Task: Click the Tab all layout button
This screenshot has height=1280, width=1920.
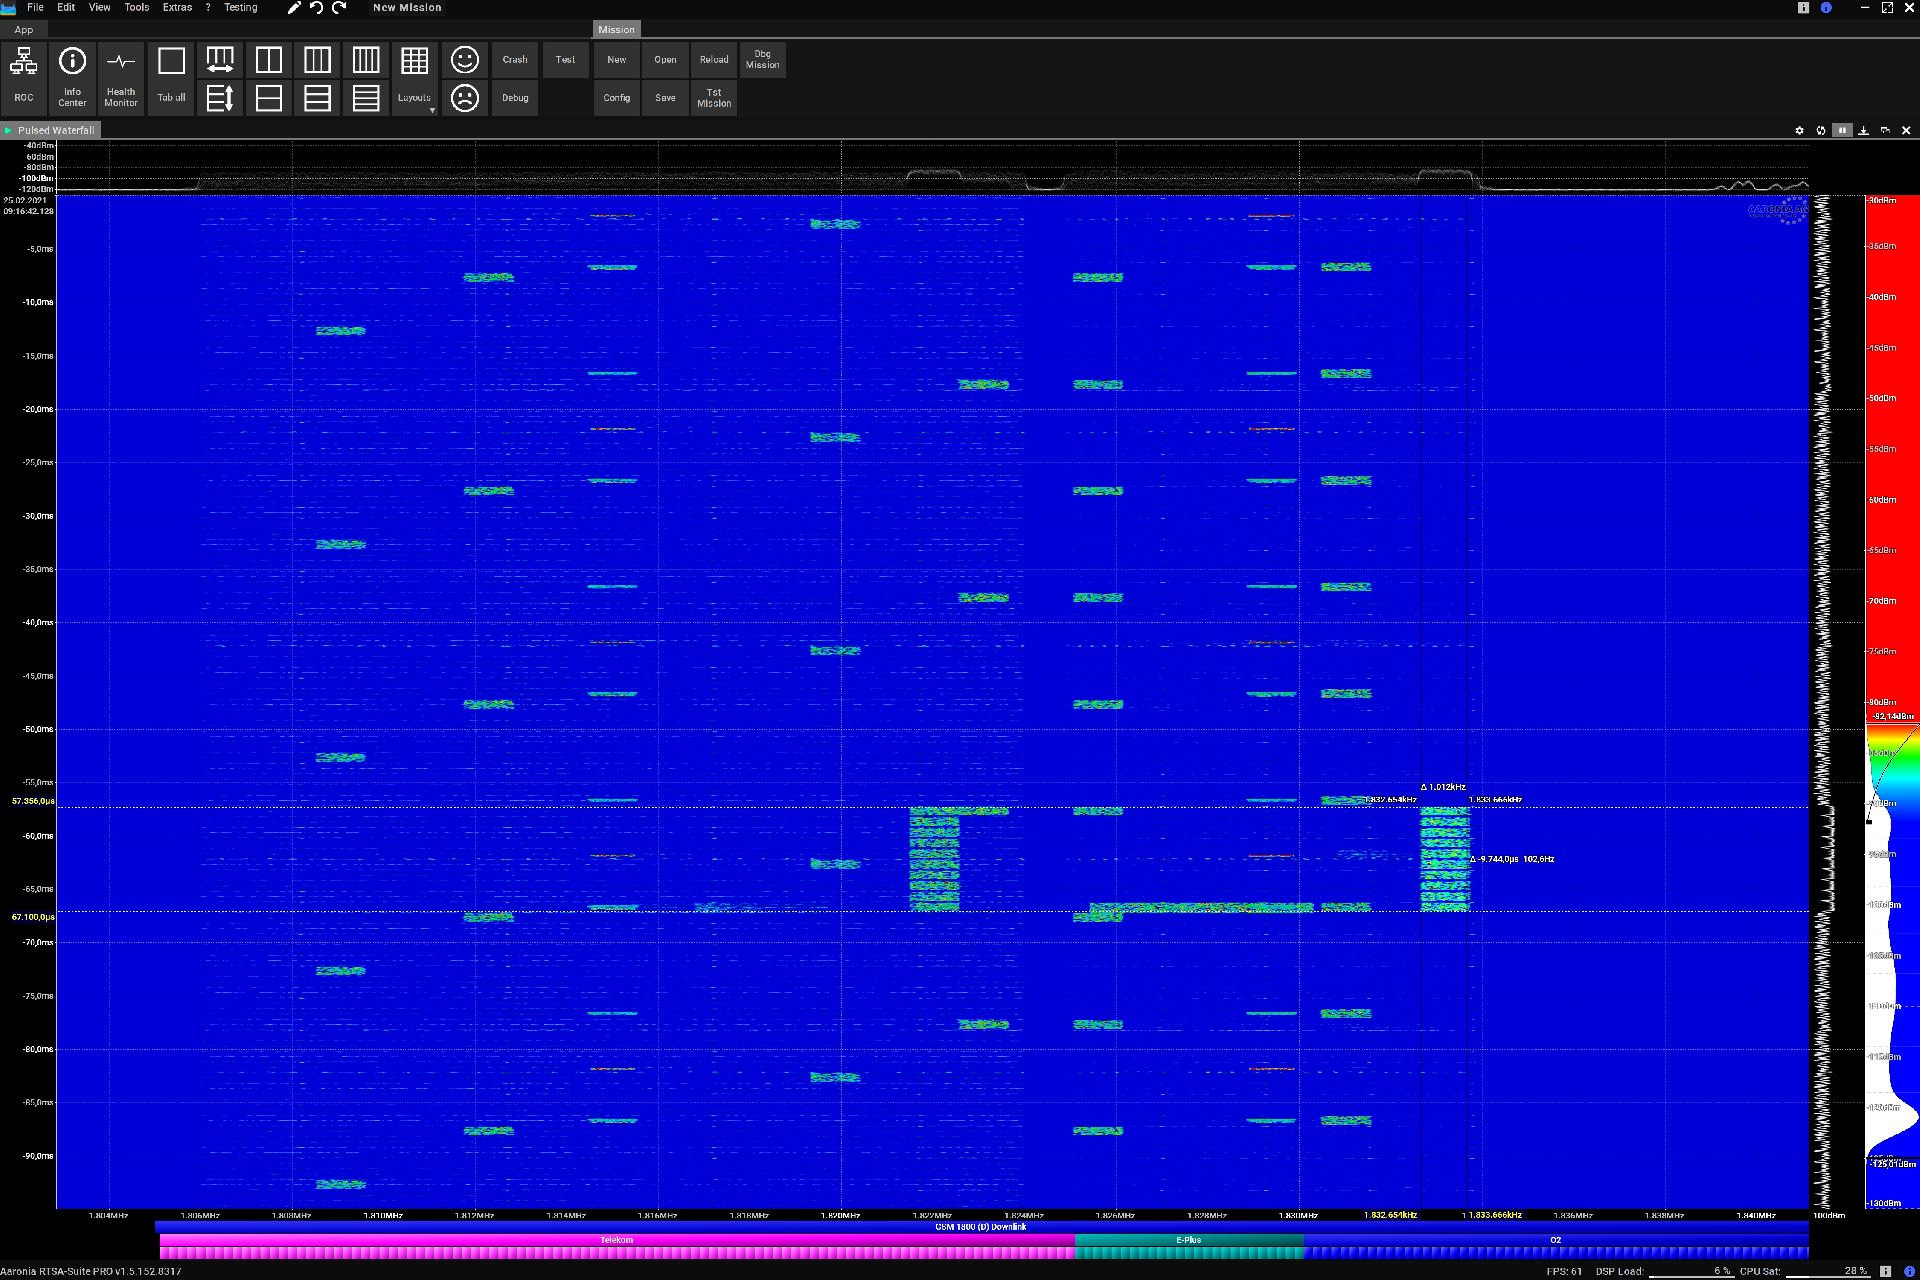Action: point(171,78)
